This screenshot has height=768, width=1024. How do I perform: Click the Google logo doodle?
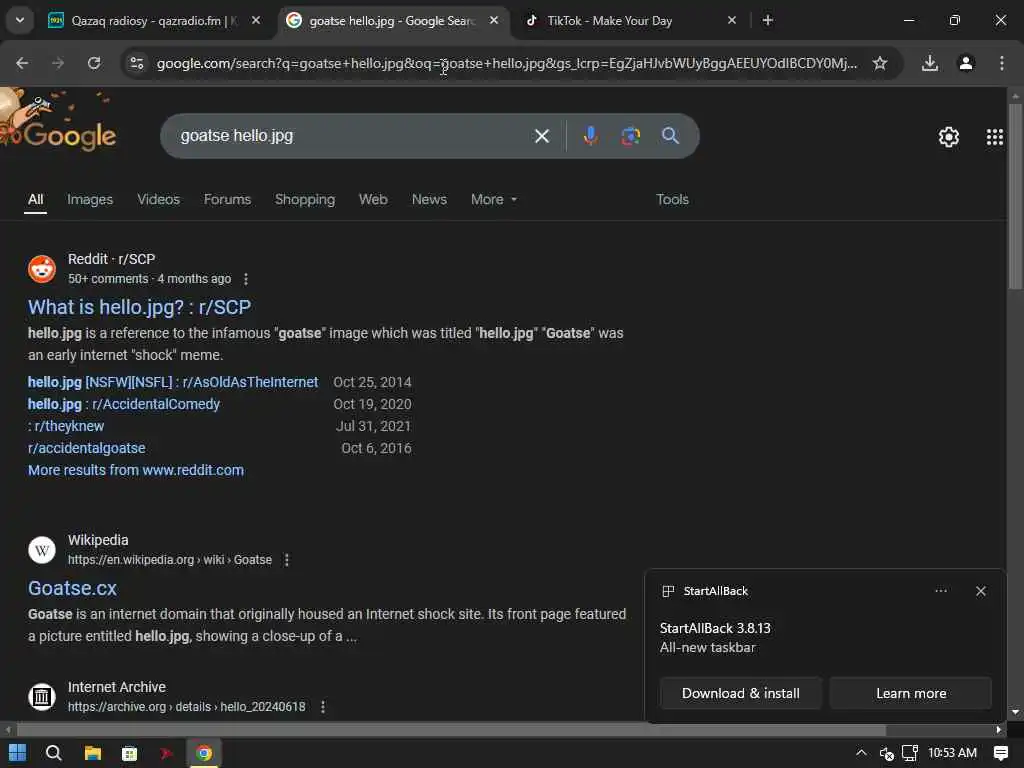point(59,123)
